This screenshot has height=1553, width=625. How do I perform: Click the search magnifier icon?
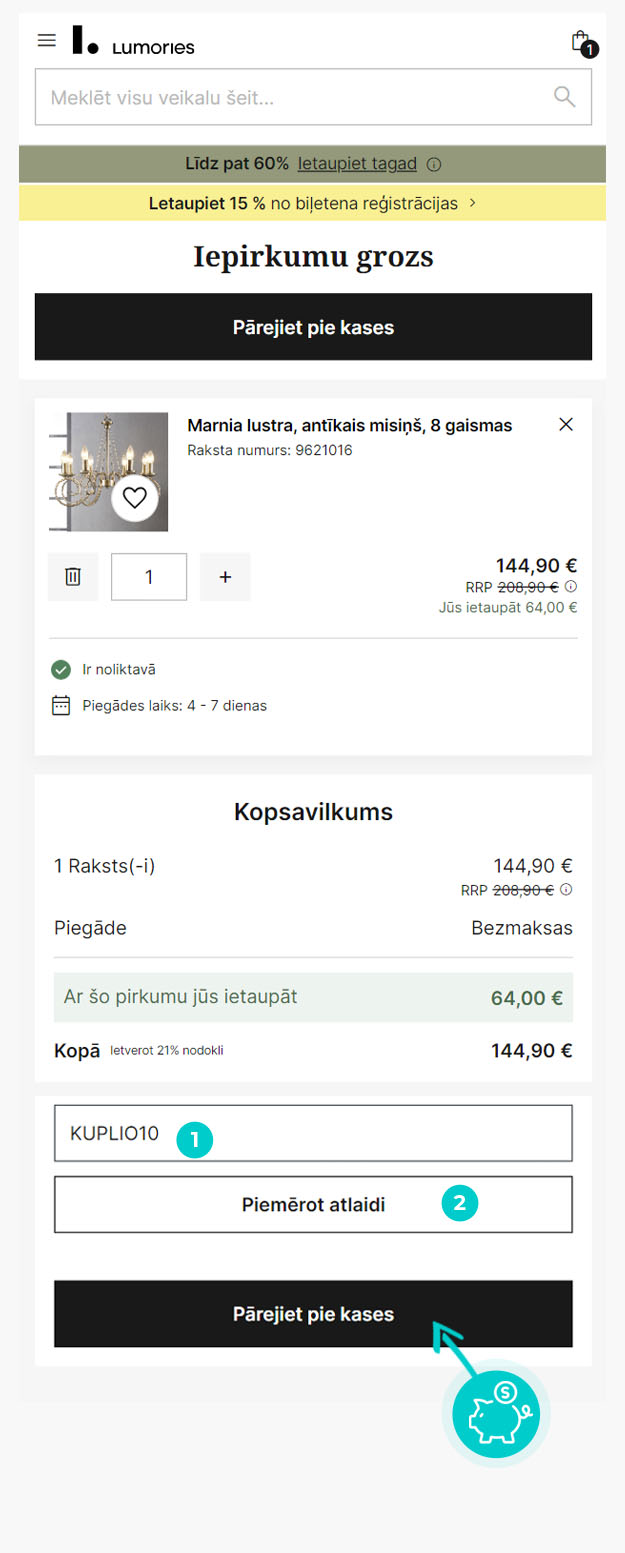pyautogui.click(x=565, y=96)
